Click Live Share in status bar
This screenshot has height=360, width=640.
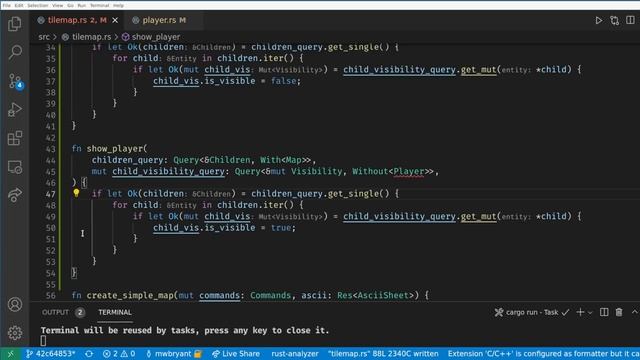coord(236,354)
